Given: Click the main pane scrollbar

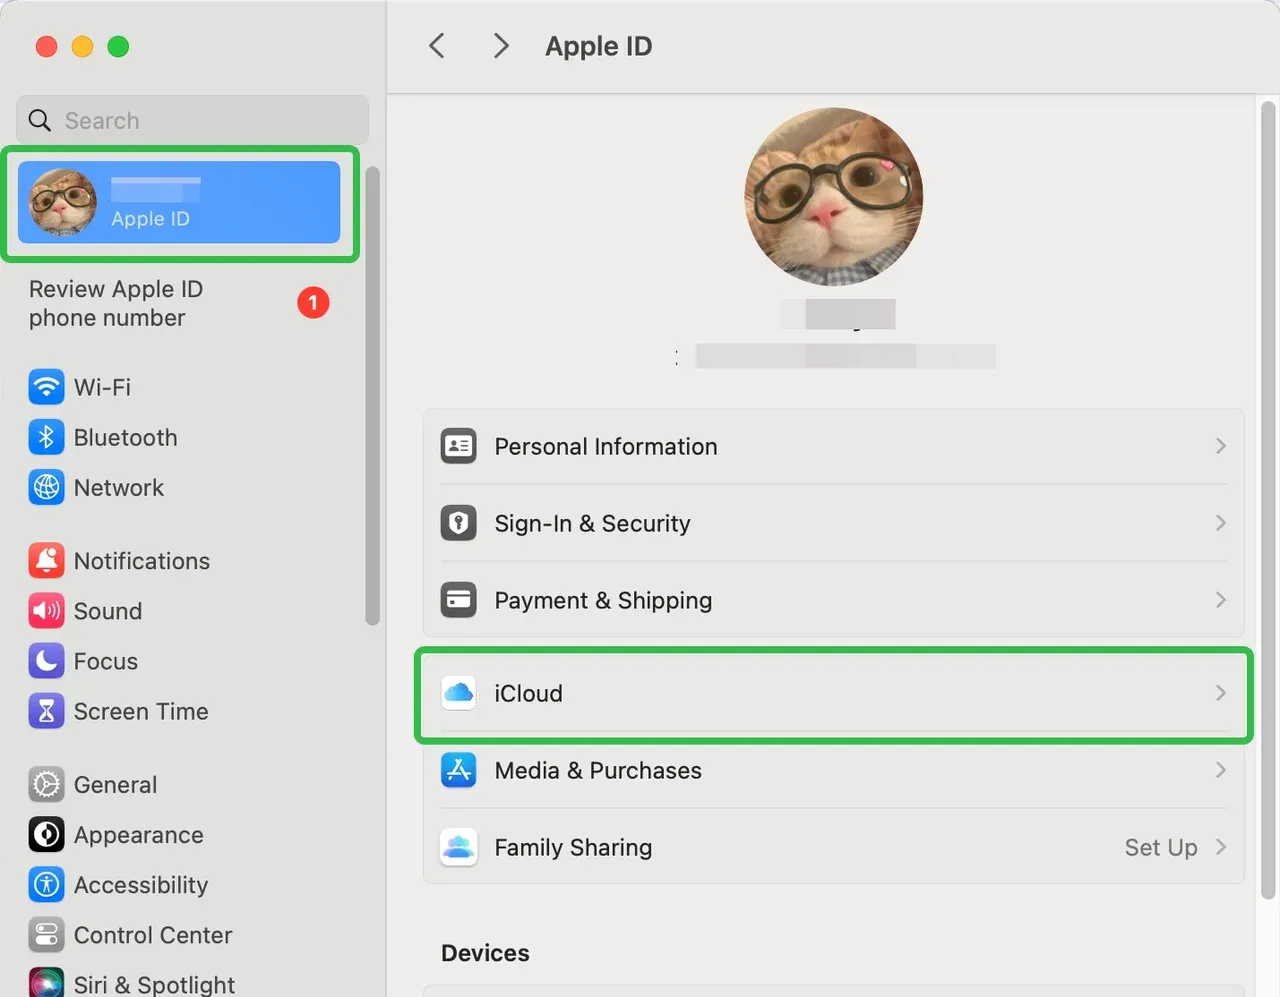Looking at the screenshot, I should [x=1268, y=500].
